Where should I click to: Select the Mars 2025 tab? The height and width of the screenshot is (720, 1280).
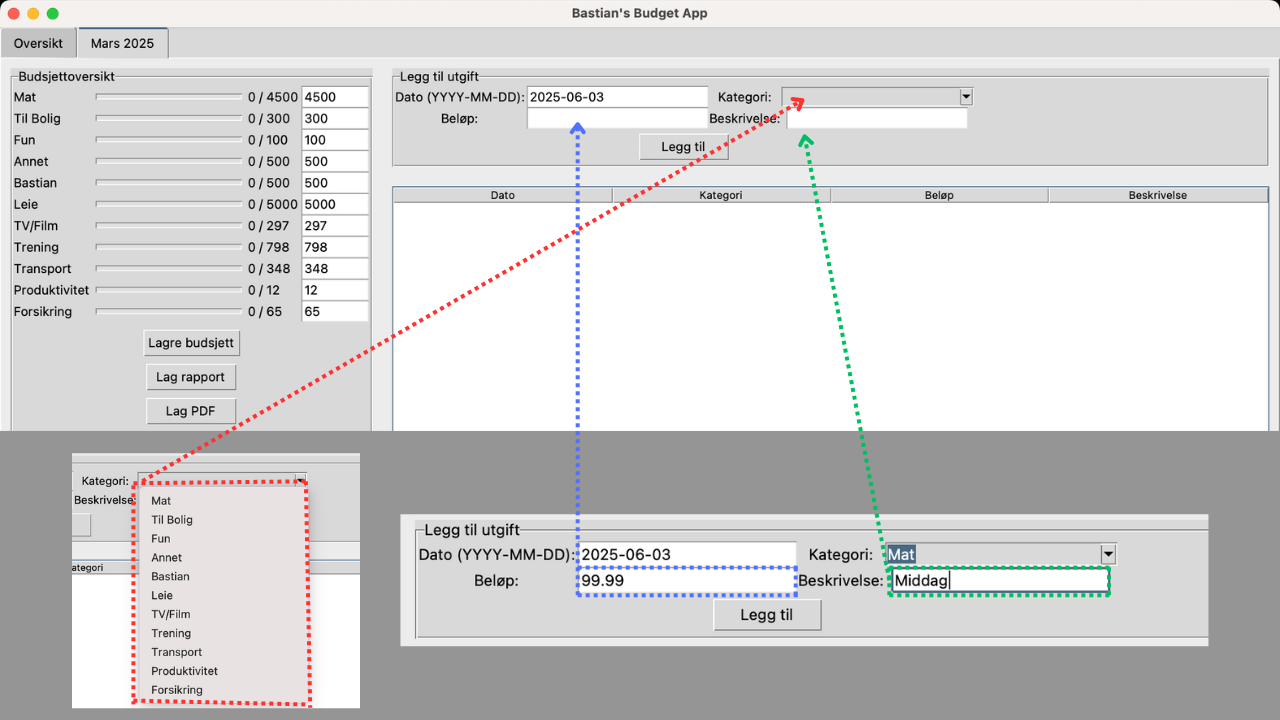(122, 44)
